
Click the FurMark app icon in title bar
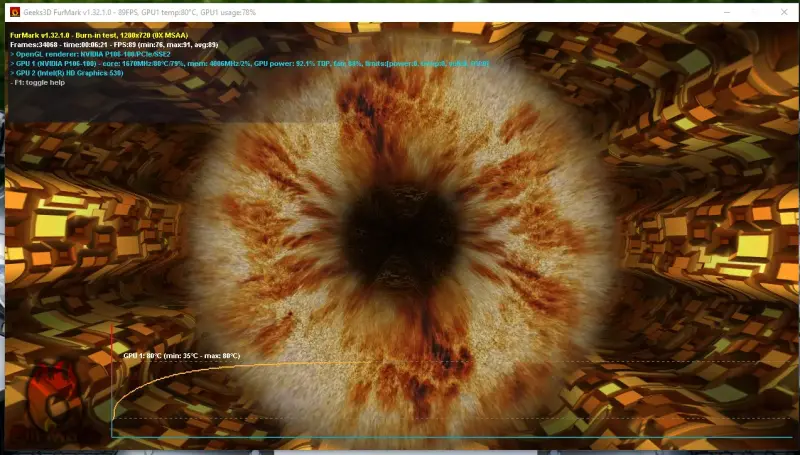14,10
